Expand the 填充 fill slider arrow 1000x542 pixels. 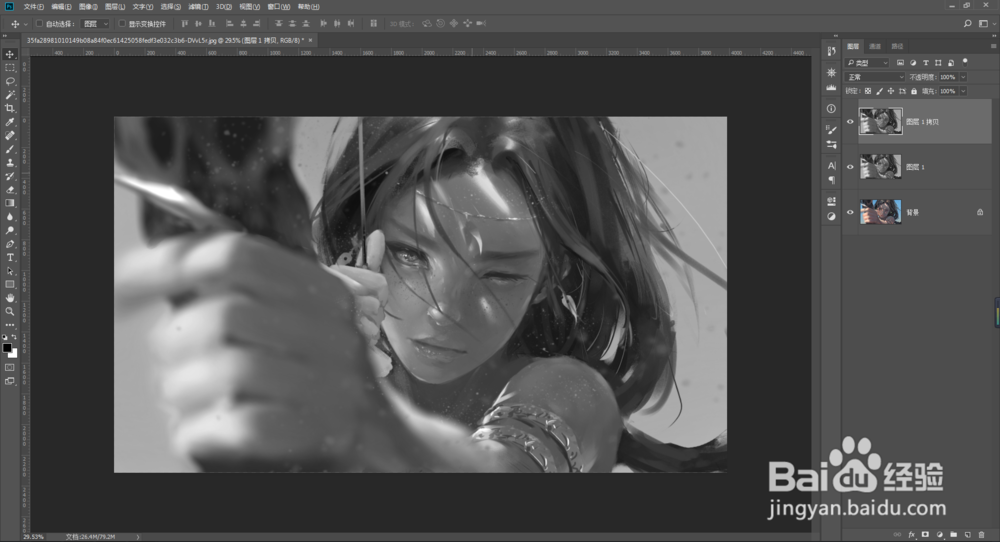click(963, 91)
